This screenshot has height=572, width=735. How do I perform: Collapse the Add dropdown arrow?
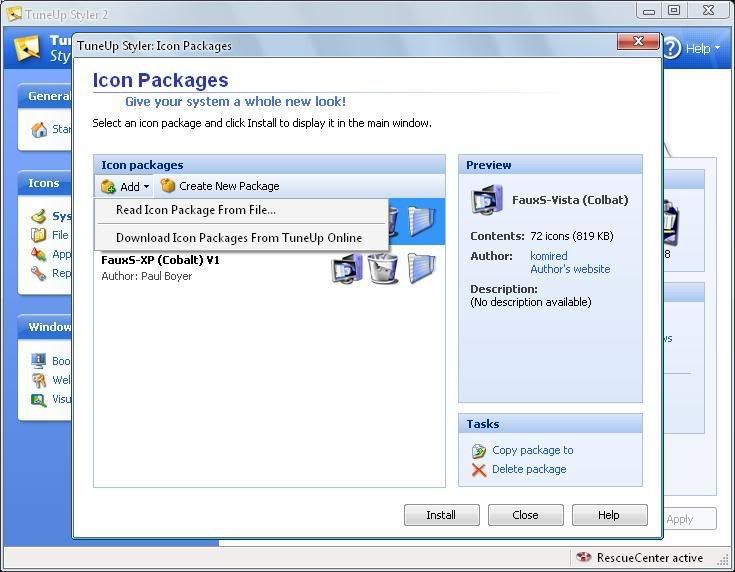(146, 187)
